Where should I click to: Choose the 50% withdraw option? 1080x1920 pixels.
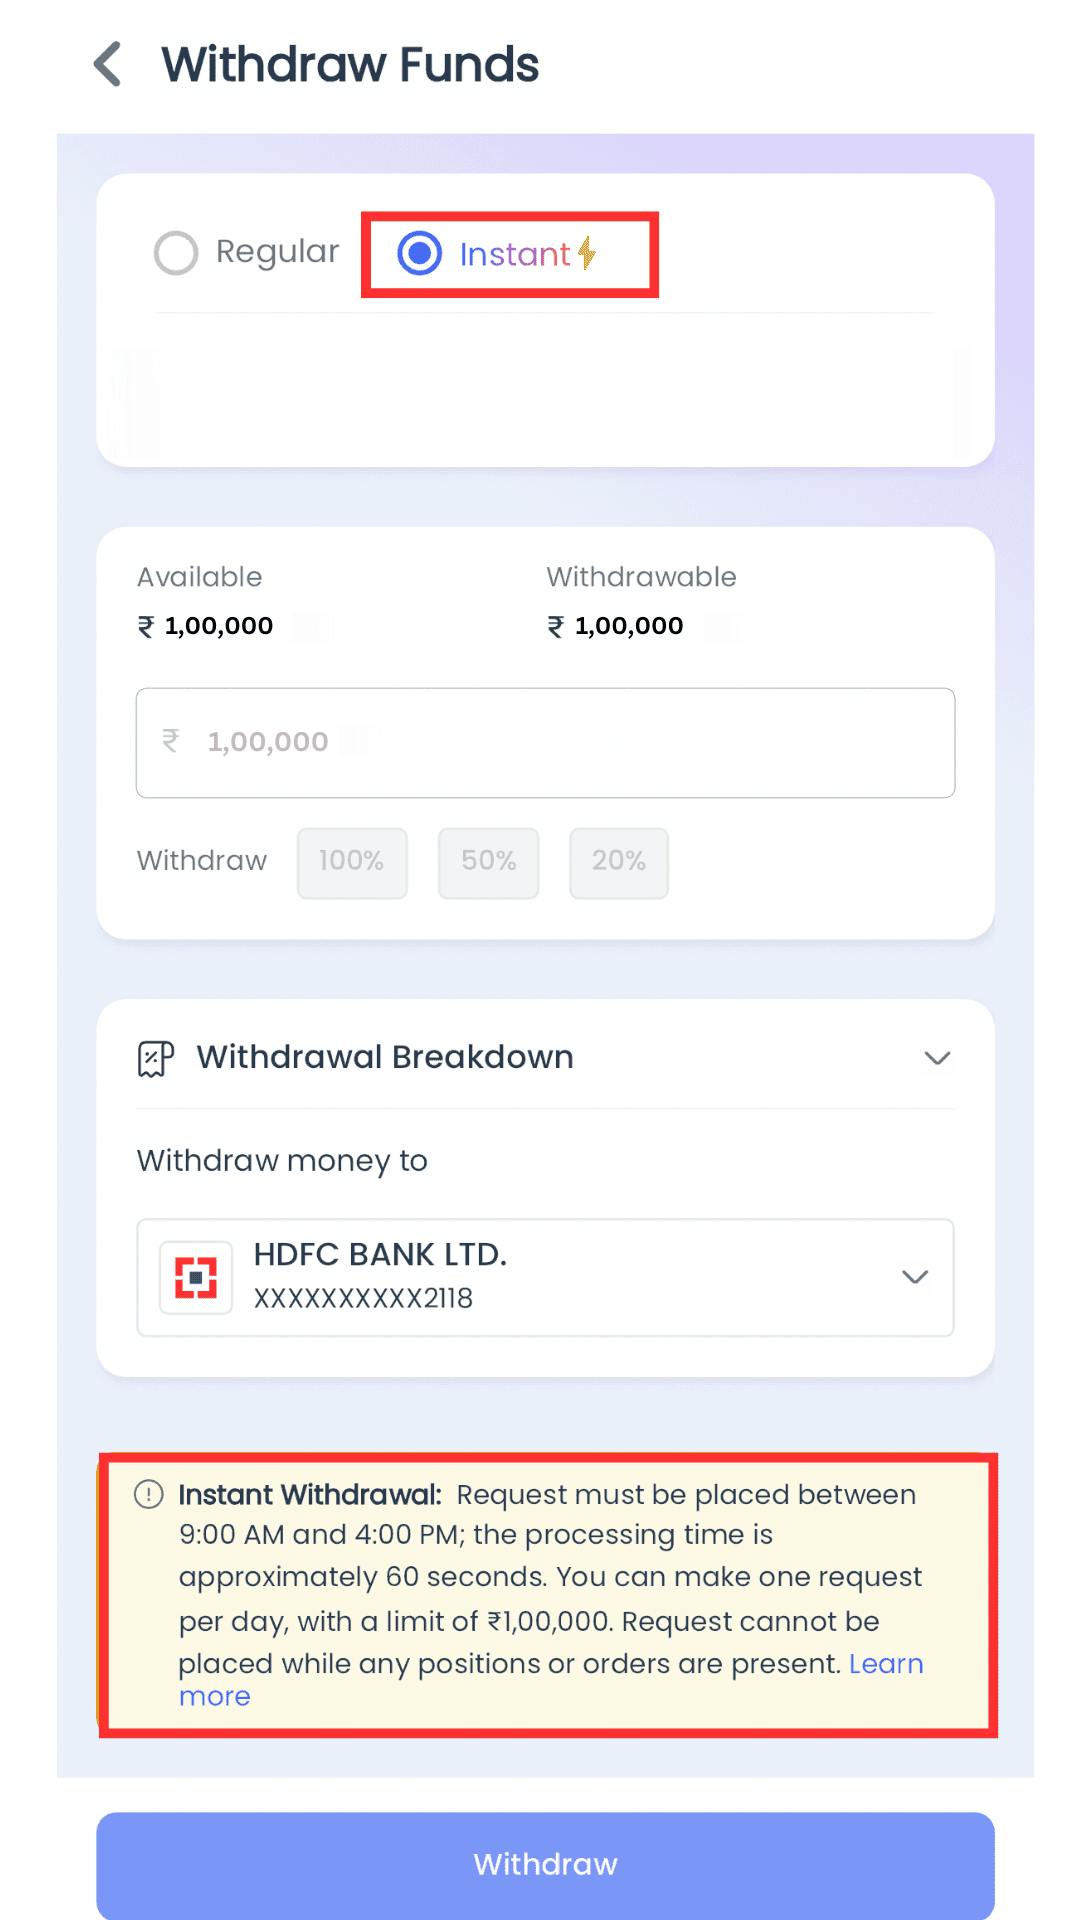488,862
